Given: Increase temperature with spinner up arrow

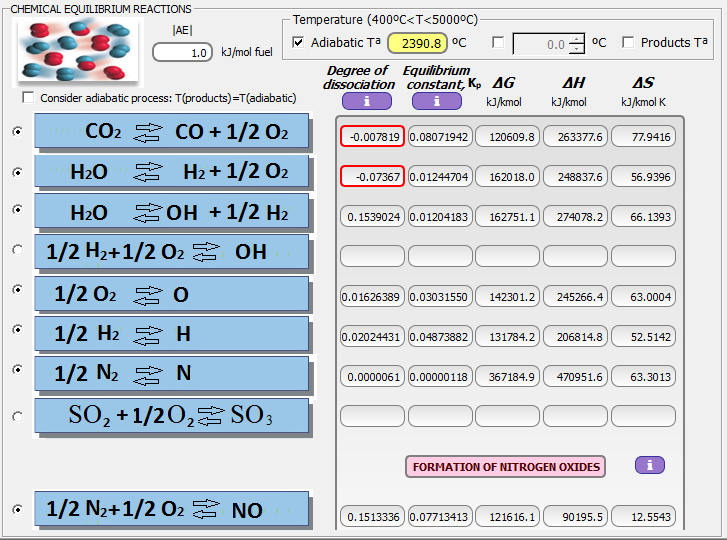Looking at the screenshot, I should (577, 38).
